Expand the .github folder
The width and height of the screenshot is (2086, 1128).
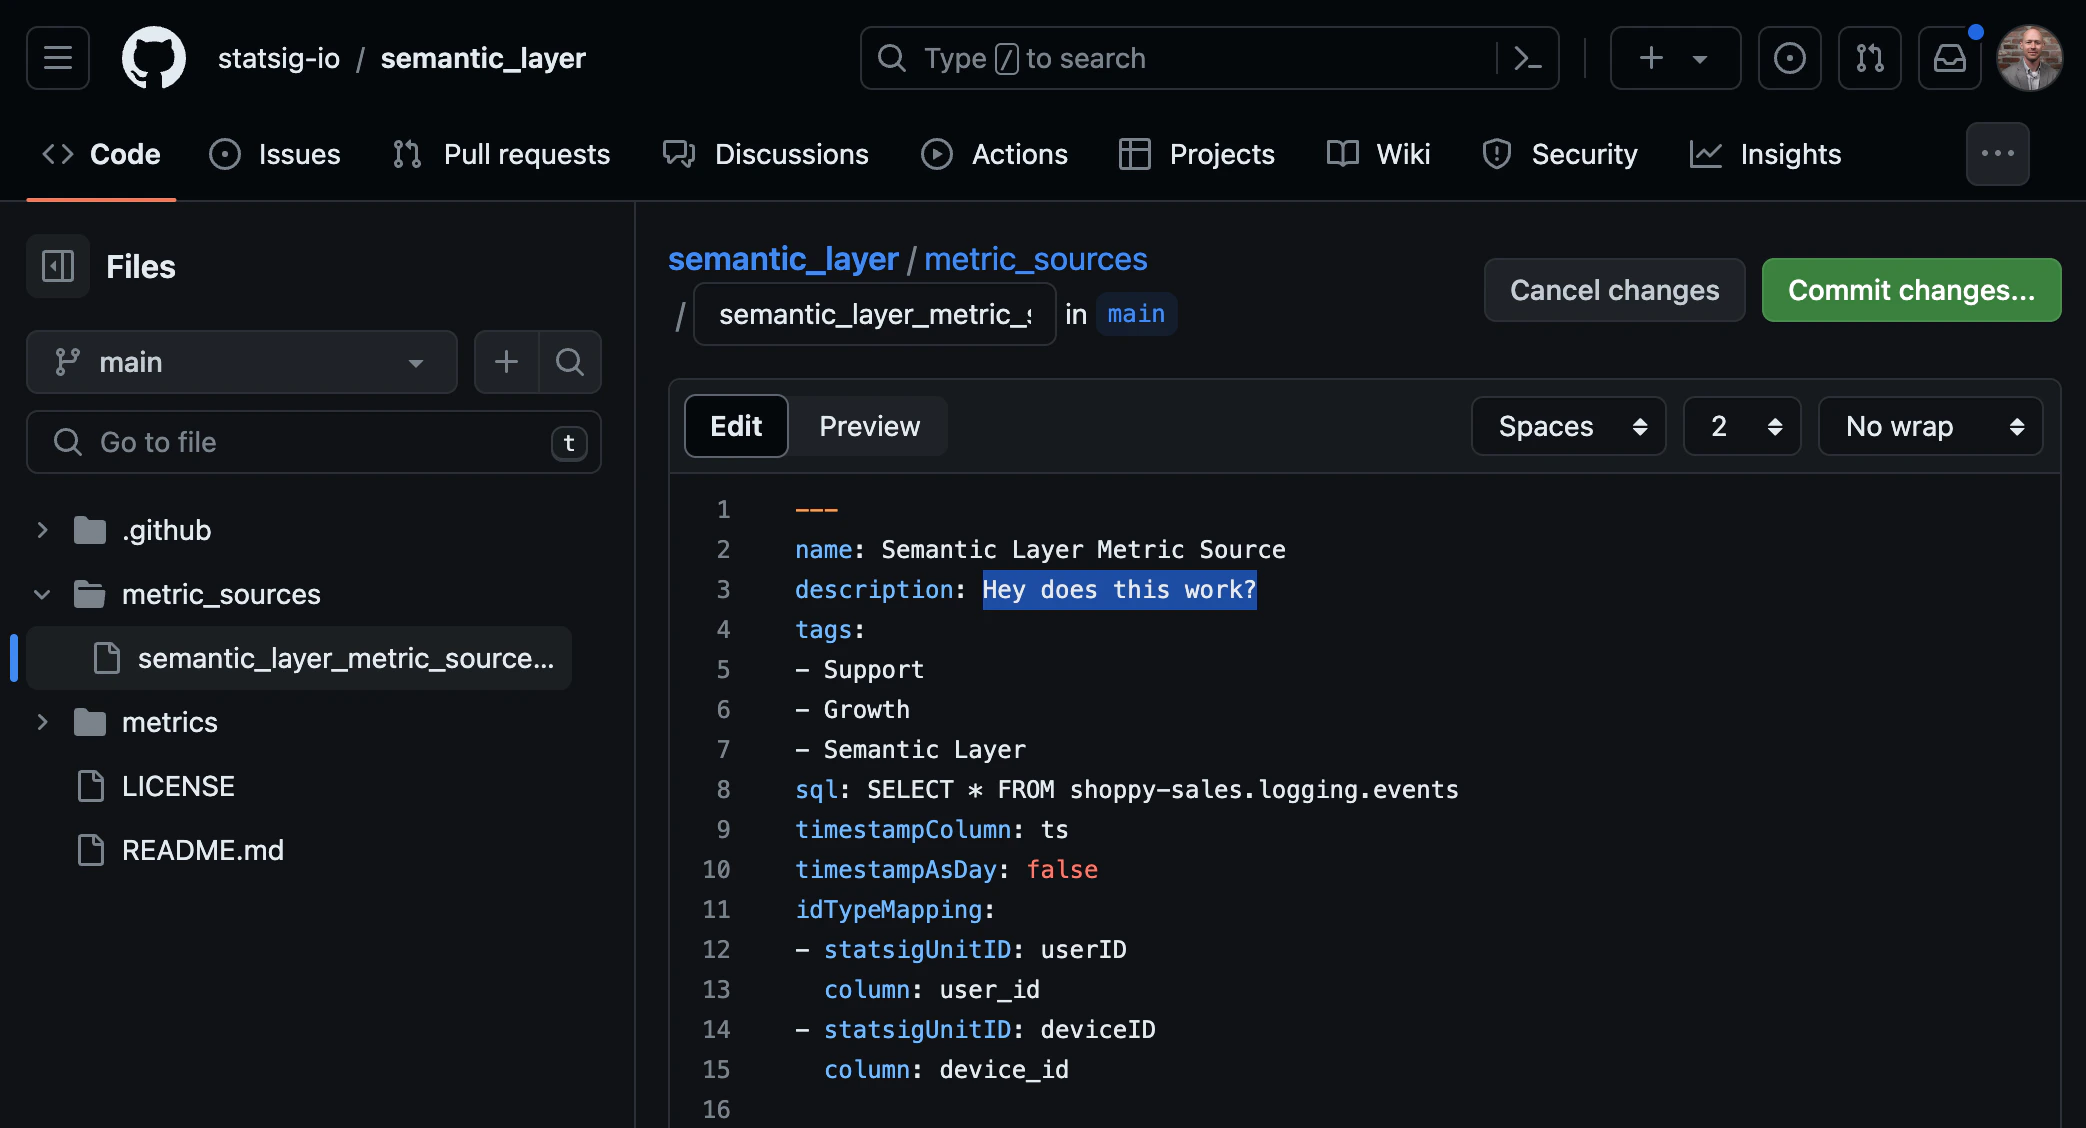42,530
